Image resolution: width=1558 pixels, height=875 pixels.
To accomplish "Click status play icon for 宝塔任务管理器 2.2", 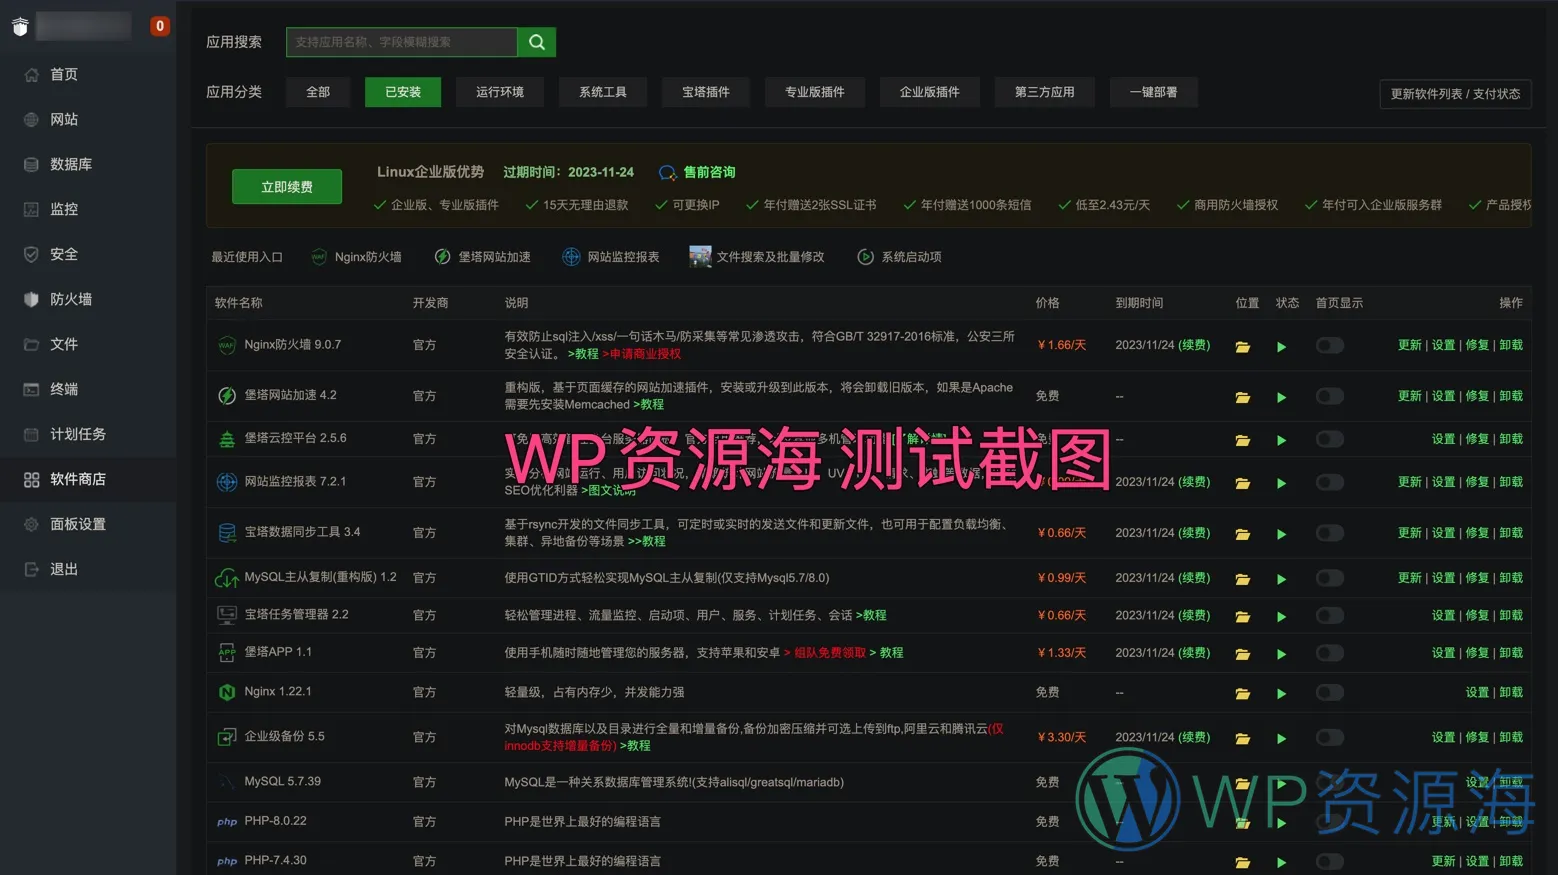I will click(1281, 617).
